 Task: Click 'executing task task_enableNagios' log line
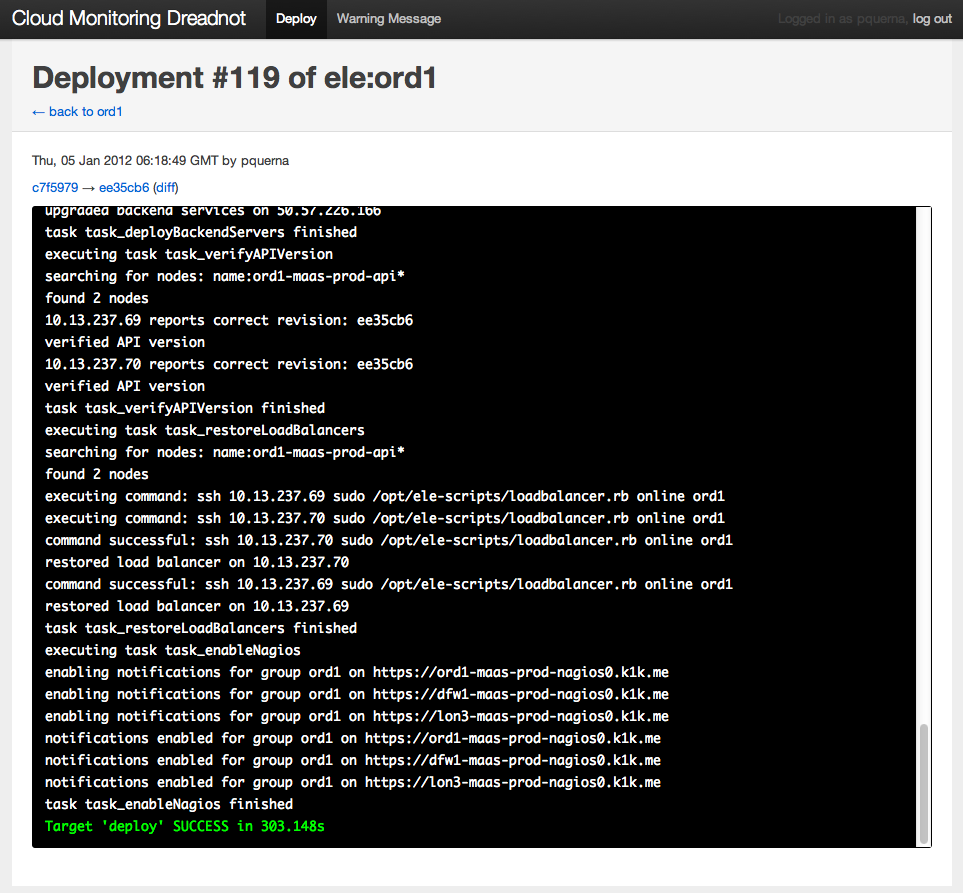coord(173,650)
